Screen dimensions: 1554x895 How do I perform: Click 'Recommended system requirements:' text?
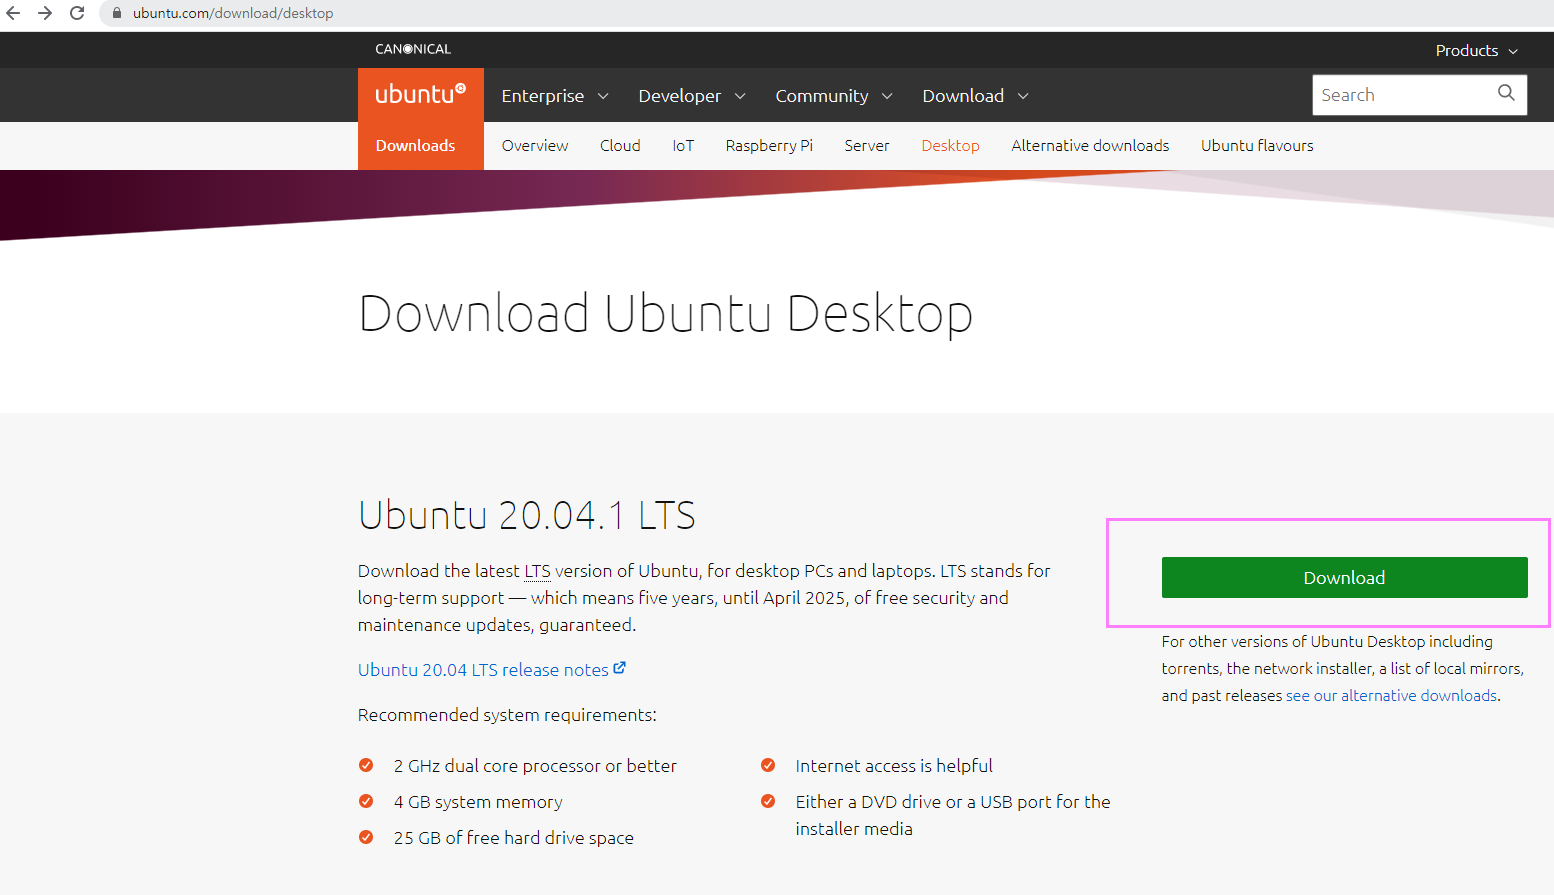tap(507, 715)
